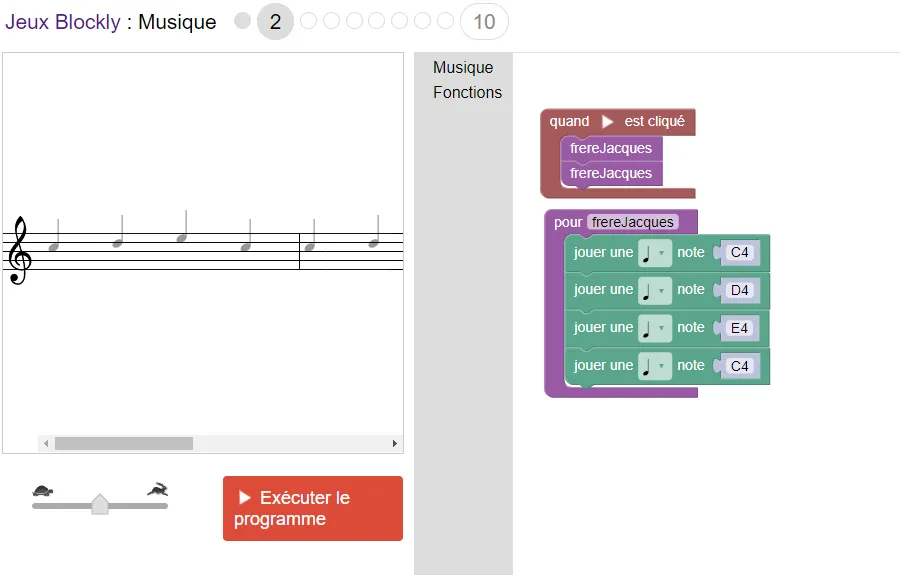The image size is (900, 575).
Task: Open the Fonctions toolbox category
Action: 467,92
